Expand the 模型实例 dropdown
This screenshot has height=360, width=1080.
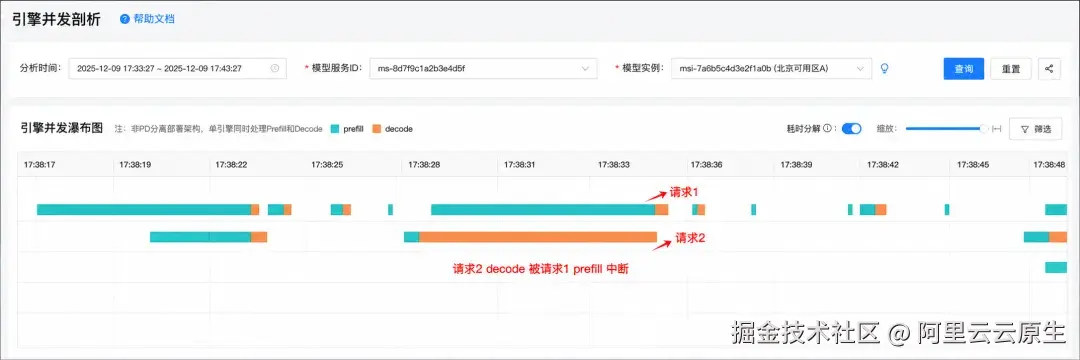point(771,69)
